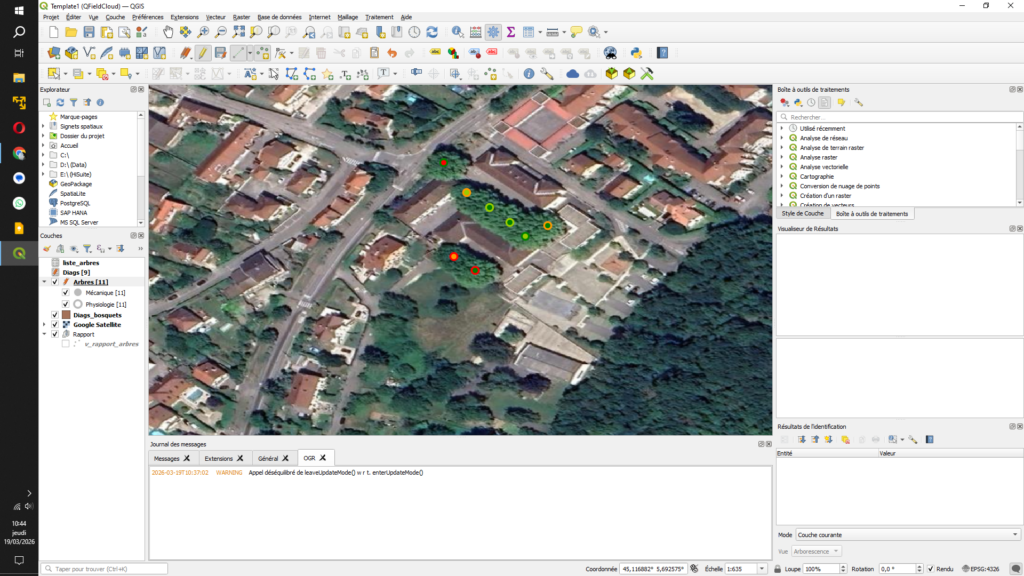The width and height of the screenshot is (1024, 576).
Task: Open layer styling panel brush icon in Couches
Action: coord(46,249)
